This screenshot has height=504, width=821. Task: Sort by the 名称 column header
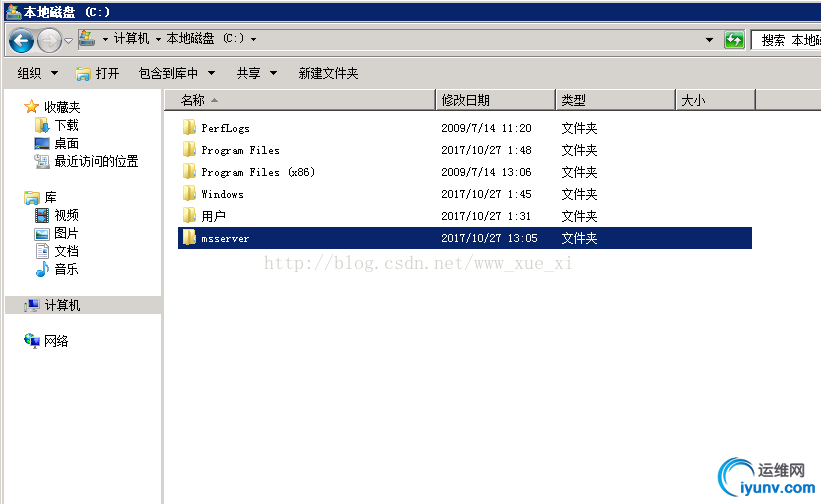click(300, 100)
